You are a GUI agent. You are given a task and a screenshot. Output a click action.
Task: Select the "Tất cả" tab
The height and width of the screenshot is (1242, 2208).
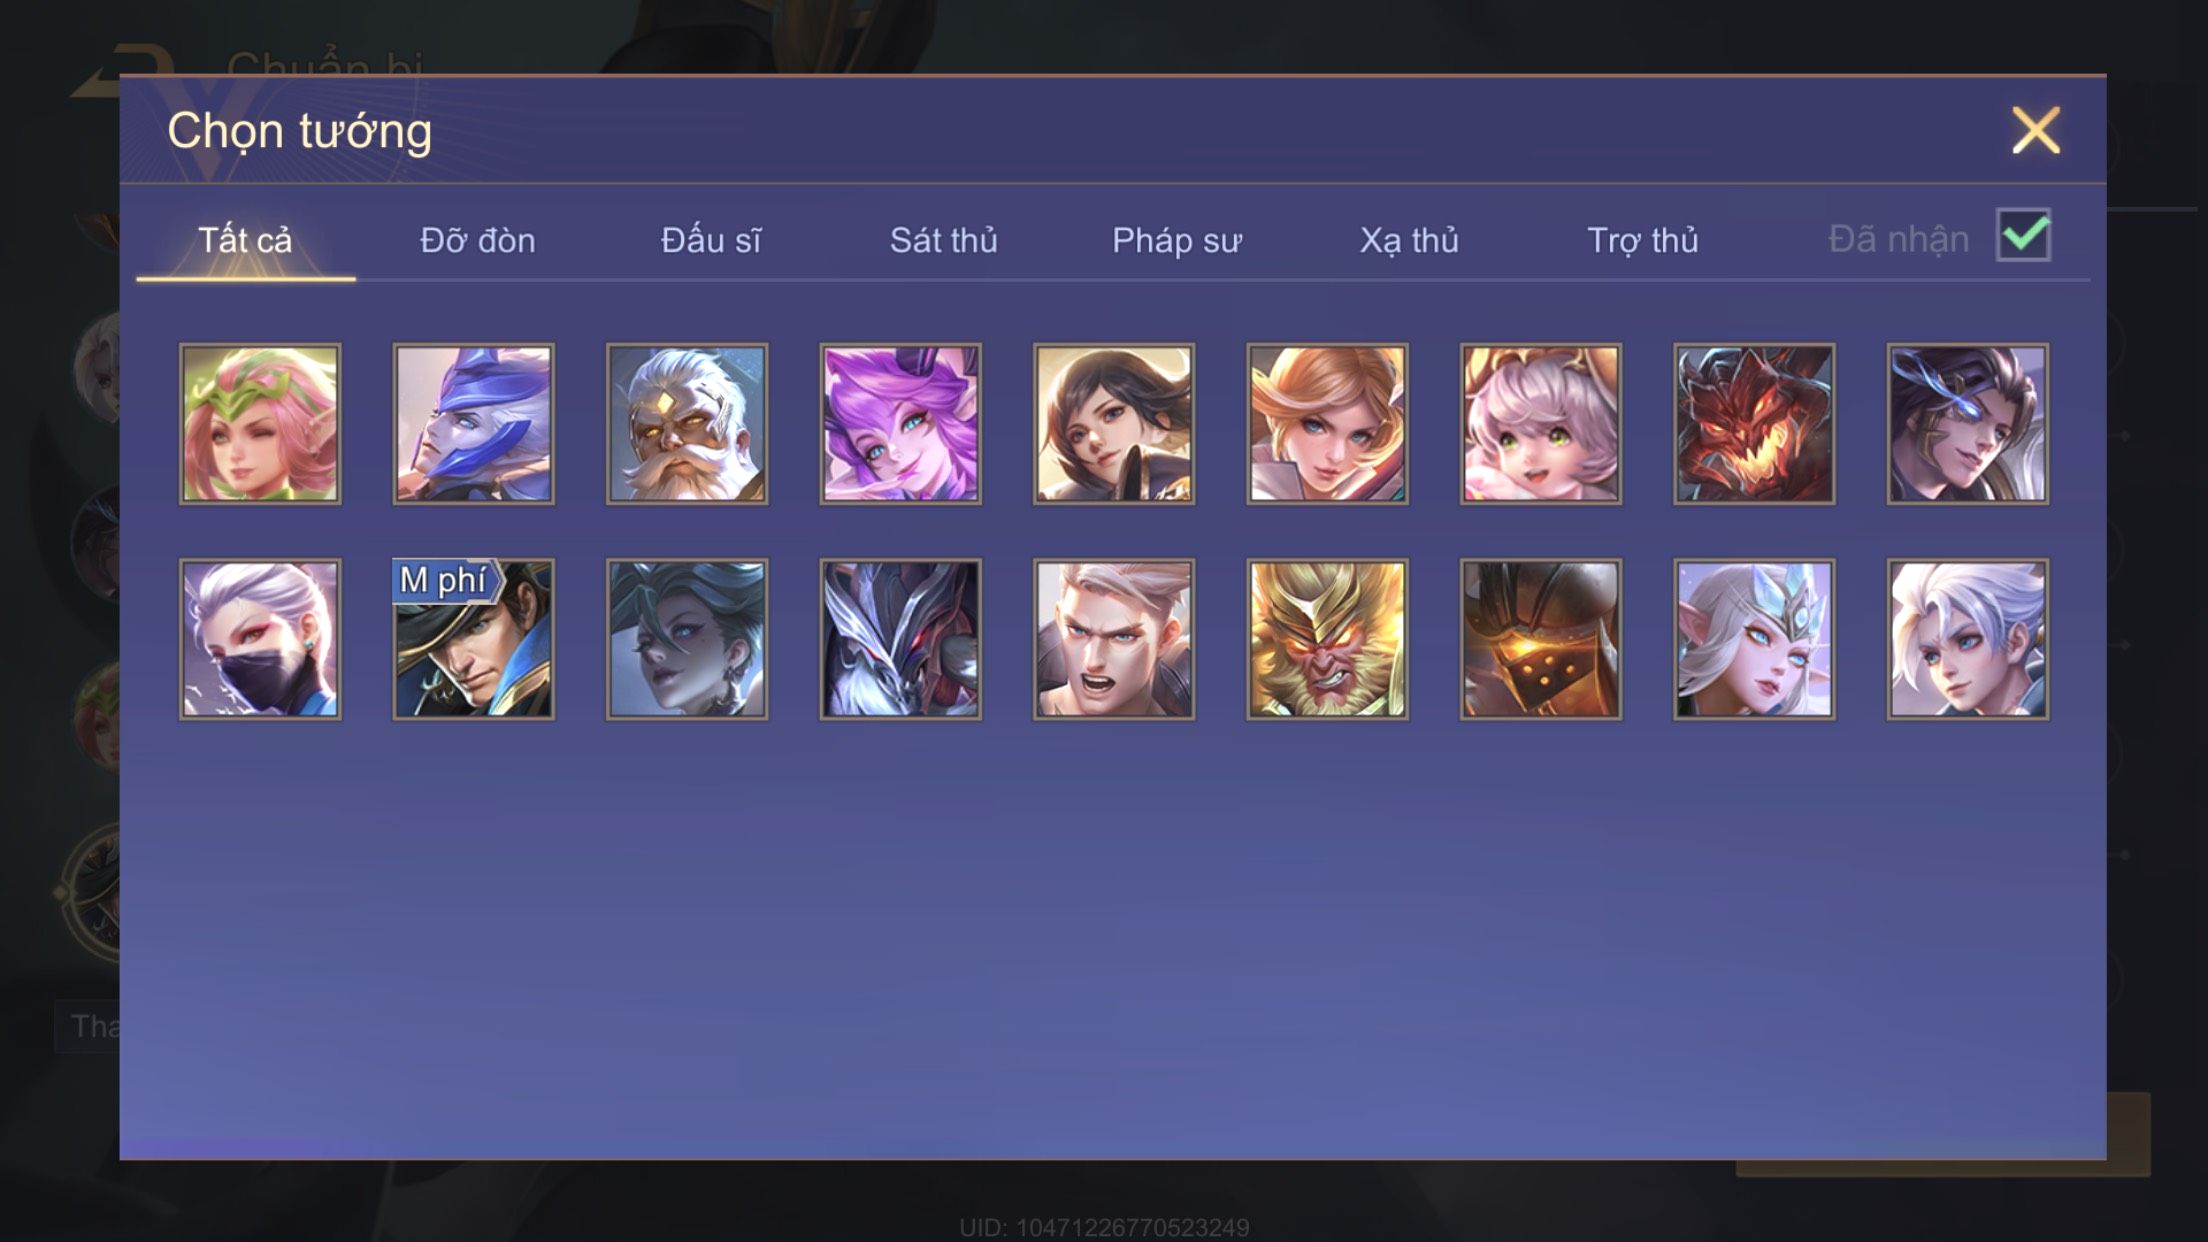[245, 241]
